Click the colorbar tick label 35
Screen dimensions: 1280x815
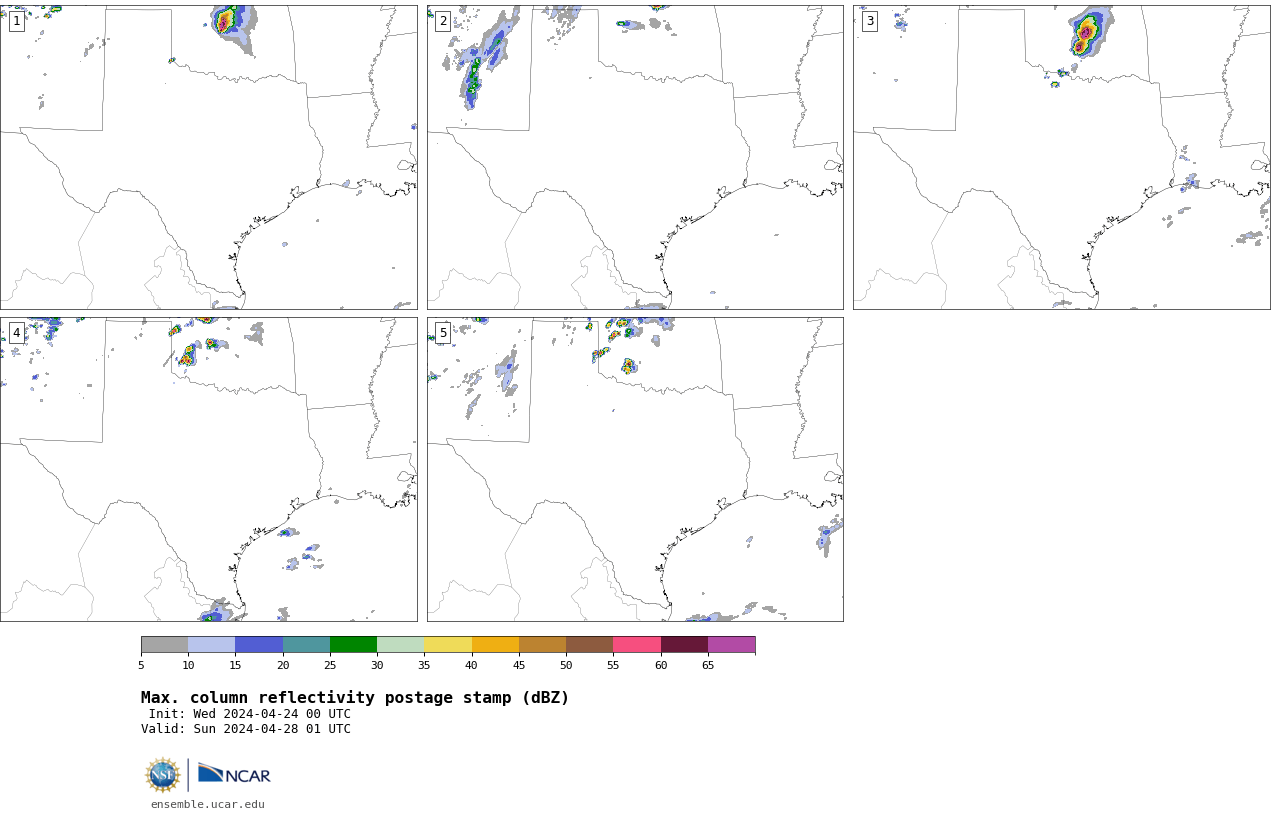coord(424,665)
